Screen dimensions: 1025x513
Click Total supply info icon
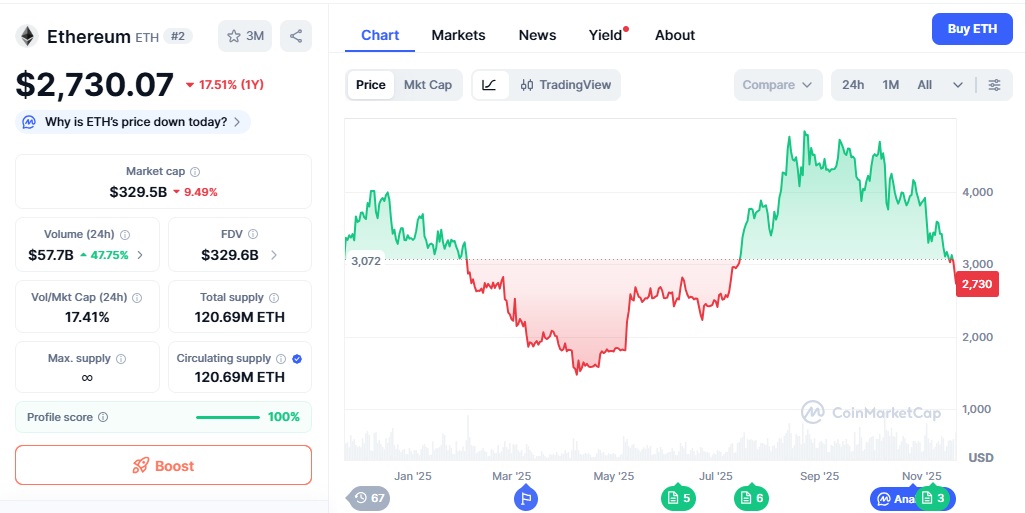(274, 298)
